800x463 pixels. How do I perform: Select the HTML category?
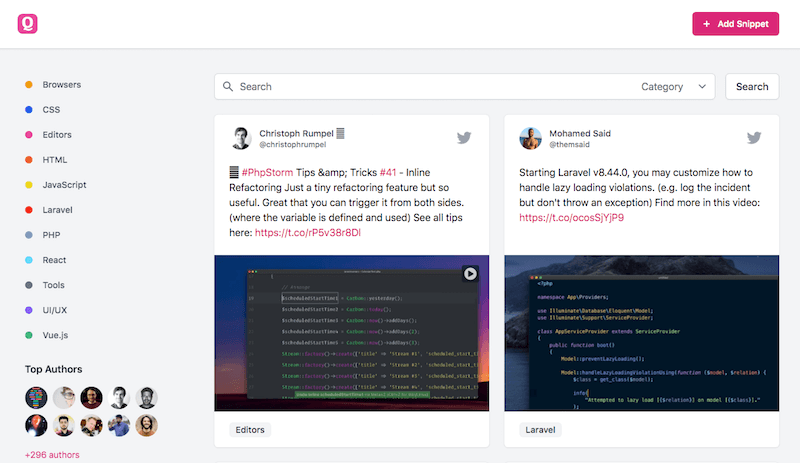tap(55, 160)
